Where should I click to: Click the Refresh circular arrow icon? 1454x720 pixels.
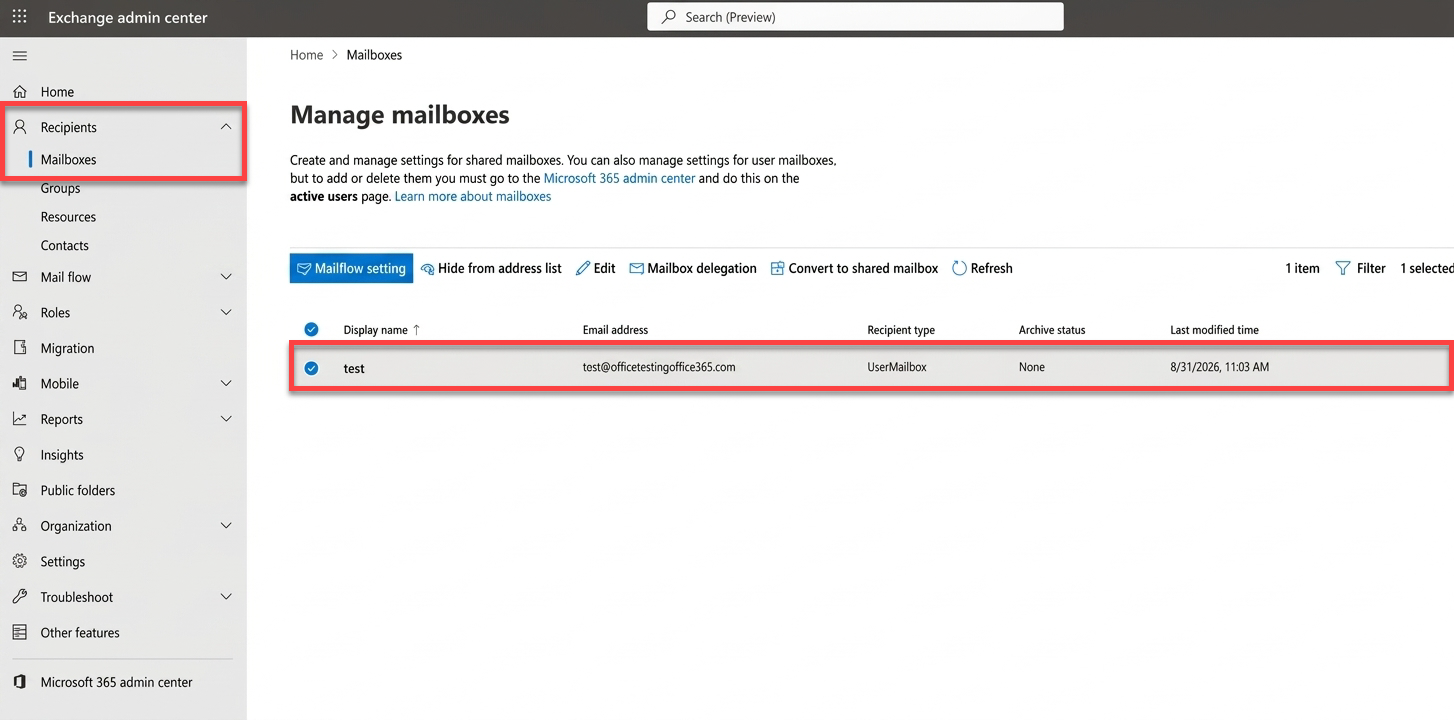959,268
